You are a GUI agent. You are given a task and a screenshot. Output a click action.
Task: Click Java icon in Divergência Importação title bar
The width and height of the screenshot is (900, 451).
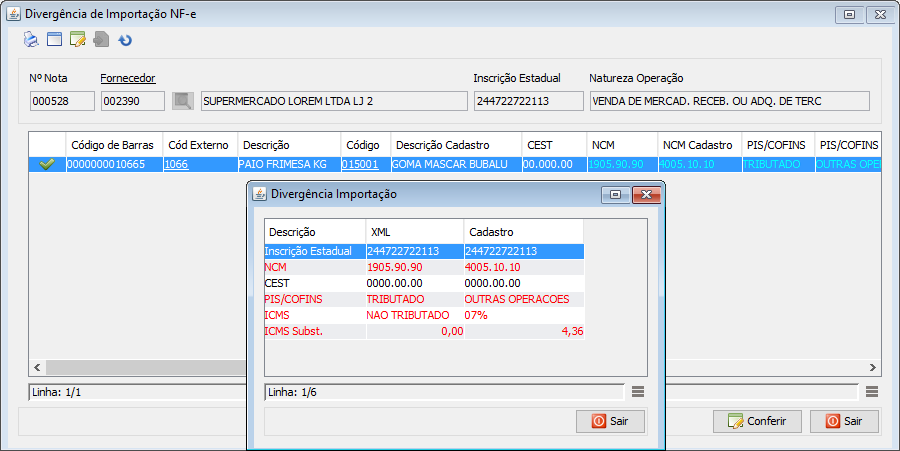pos(260,194)
